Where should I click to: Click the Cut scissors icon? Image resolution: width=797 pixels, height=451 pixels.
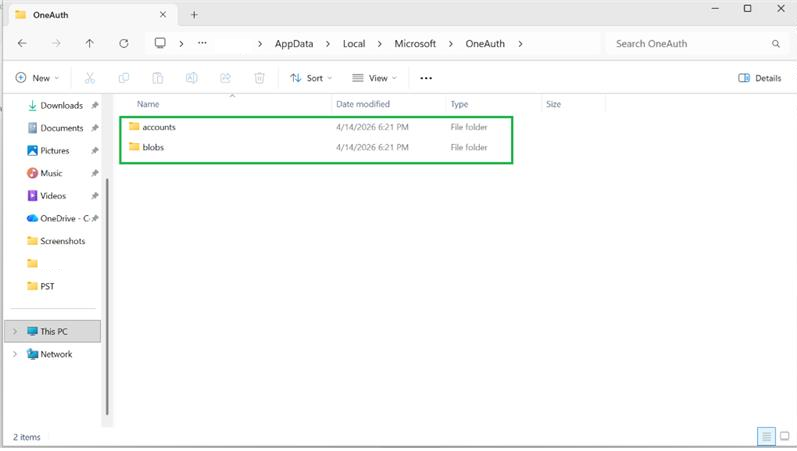click(x=90, y=78)
